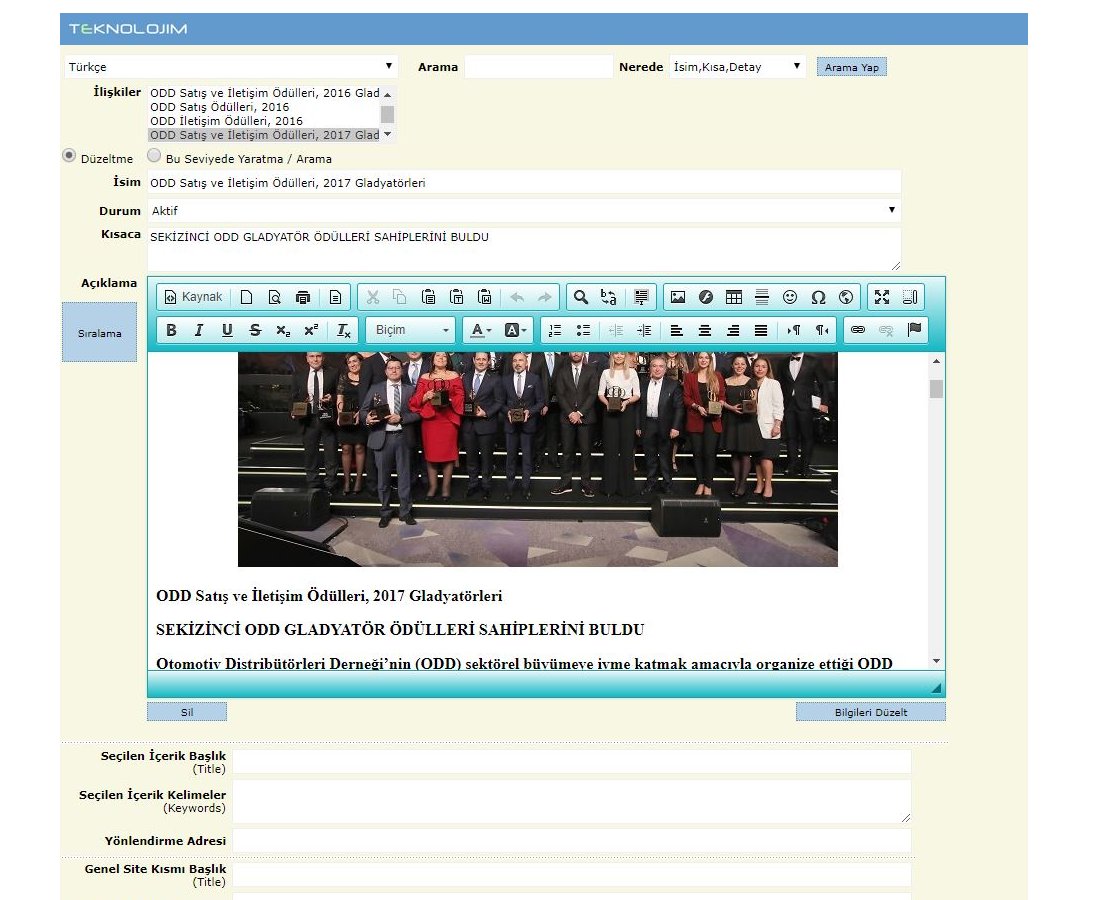This screenshot has width=1100, height=900.
Task: Insert a link icon
Action: pyautogui.click(x=858, y=330)
